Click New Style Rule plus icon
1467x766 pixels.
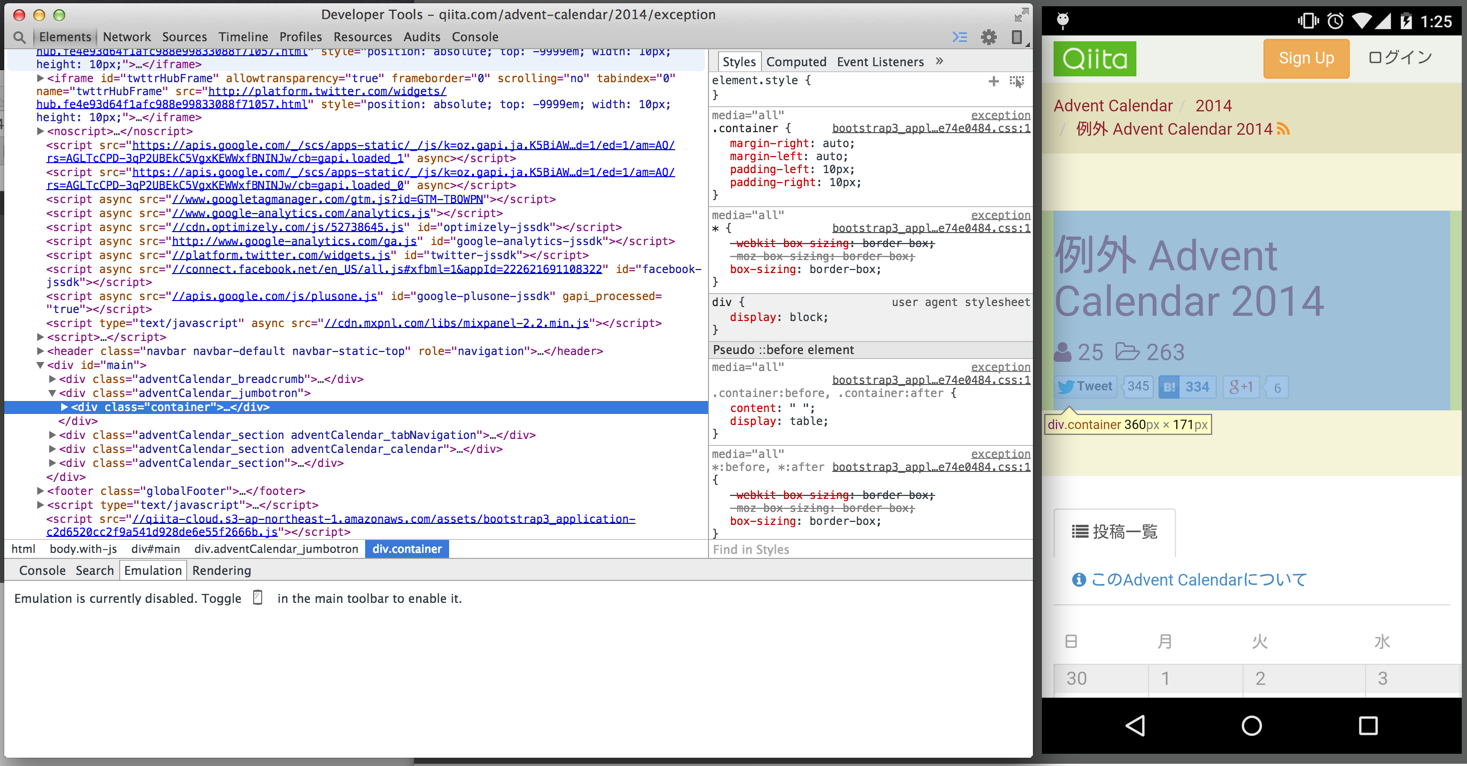[x=993, y=81]
